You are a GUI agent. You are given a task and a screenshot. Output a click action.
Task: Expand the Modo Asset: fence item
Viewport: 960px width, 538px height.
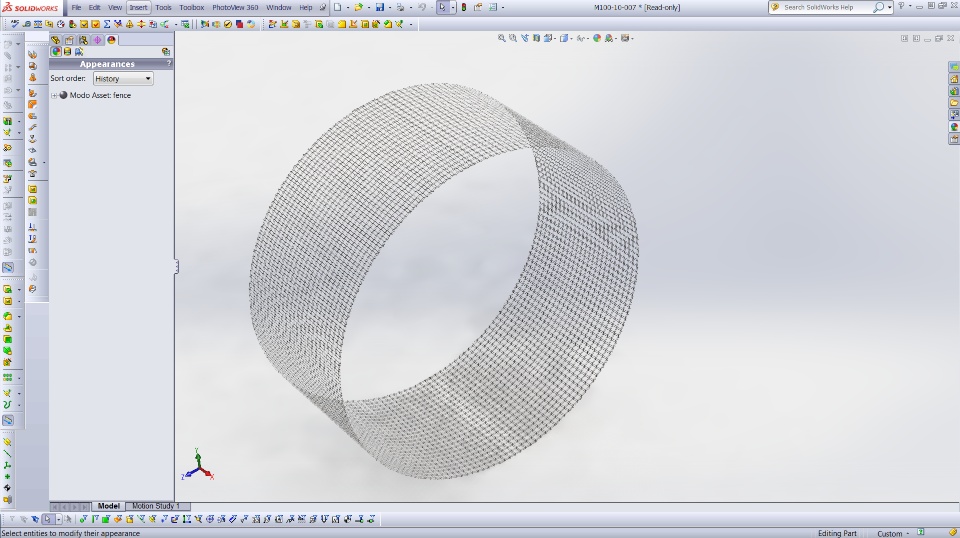pos(54,95)
